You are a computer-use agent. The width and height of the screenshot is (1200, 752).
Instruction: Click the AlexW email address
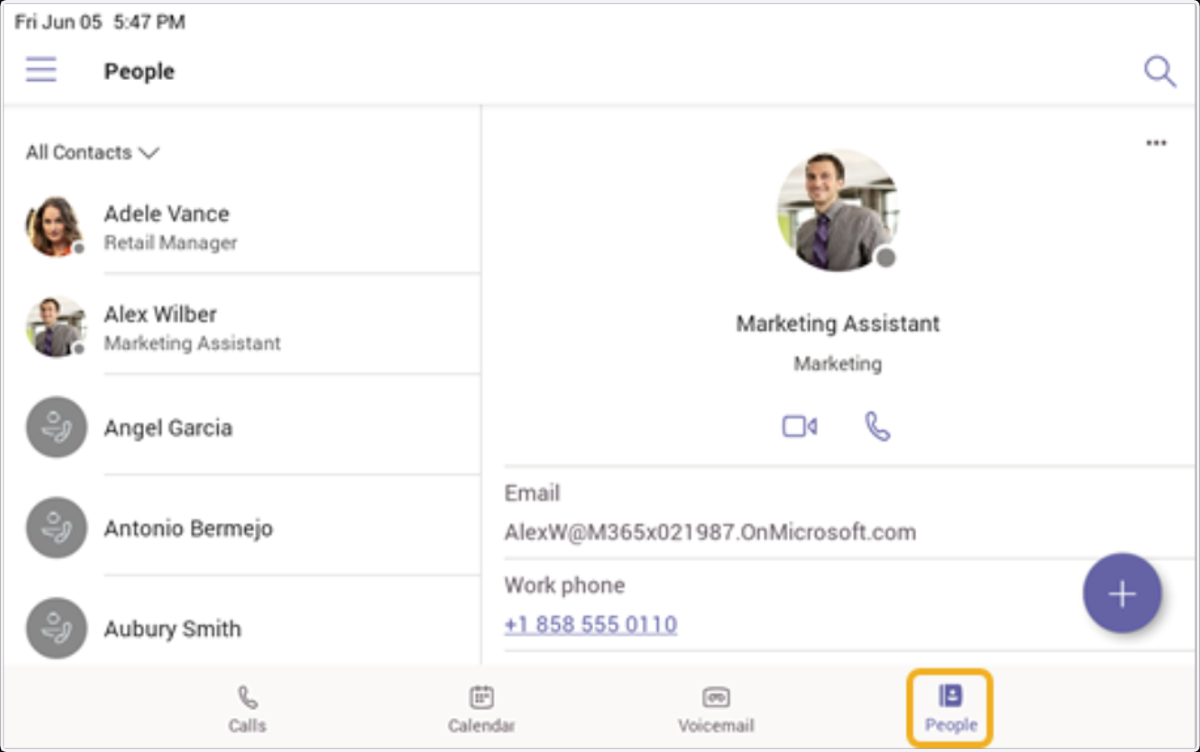click(x=710, y=532)
